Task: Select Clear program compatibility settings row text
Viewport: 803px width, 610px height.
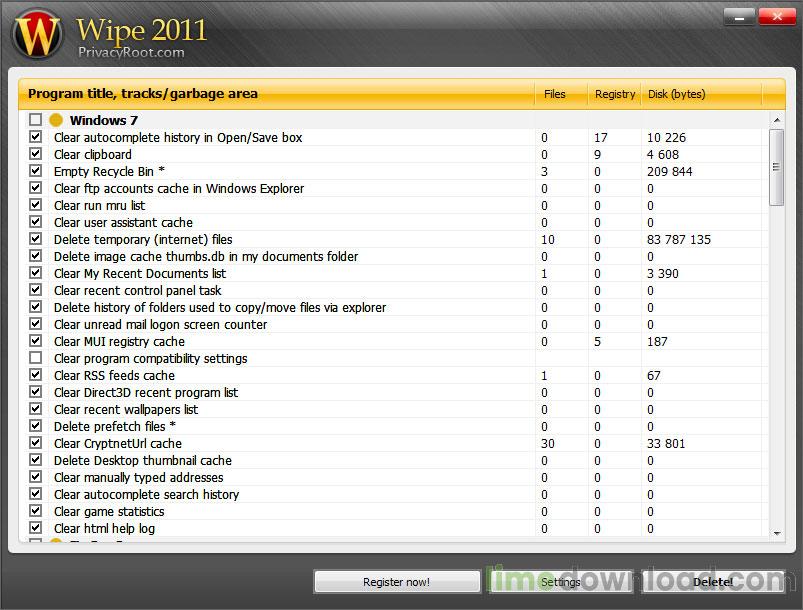Action: click(151, 359)
